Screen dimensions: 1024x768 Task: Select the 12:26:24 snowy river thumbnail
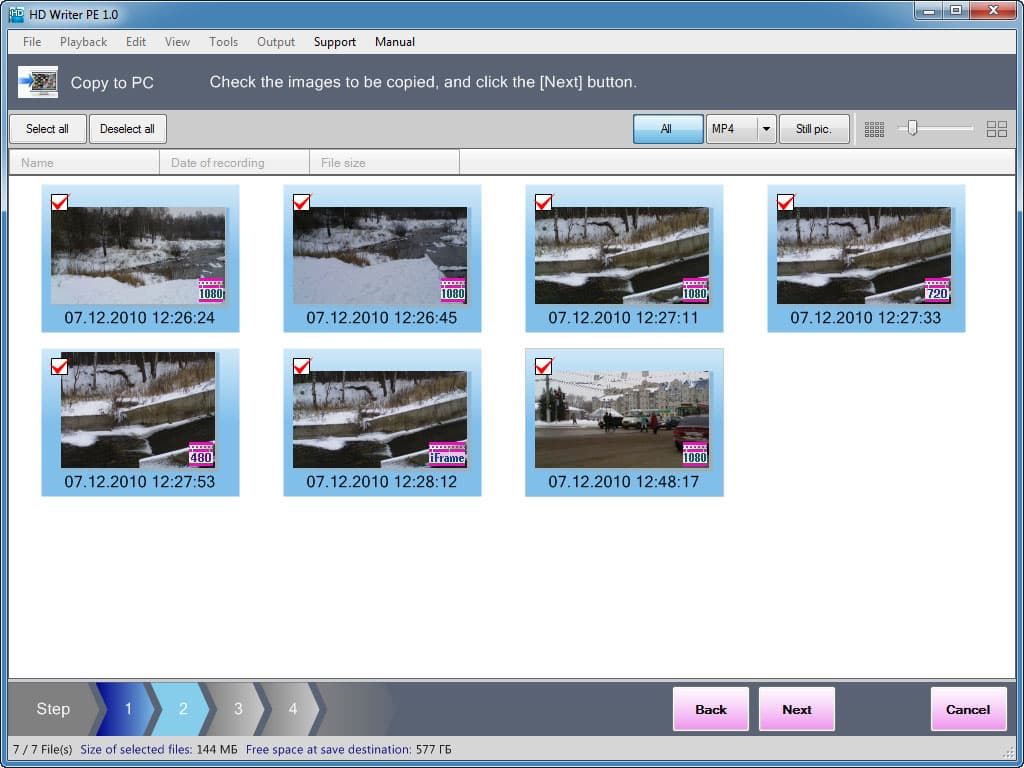point(138,255)
